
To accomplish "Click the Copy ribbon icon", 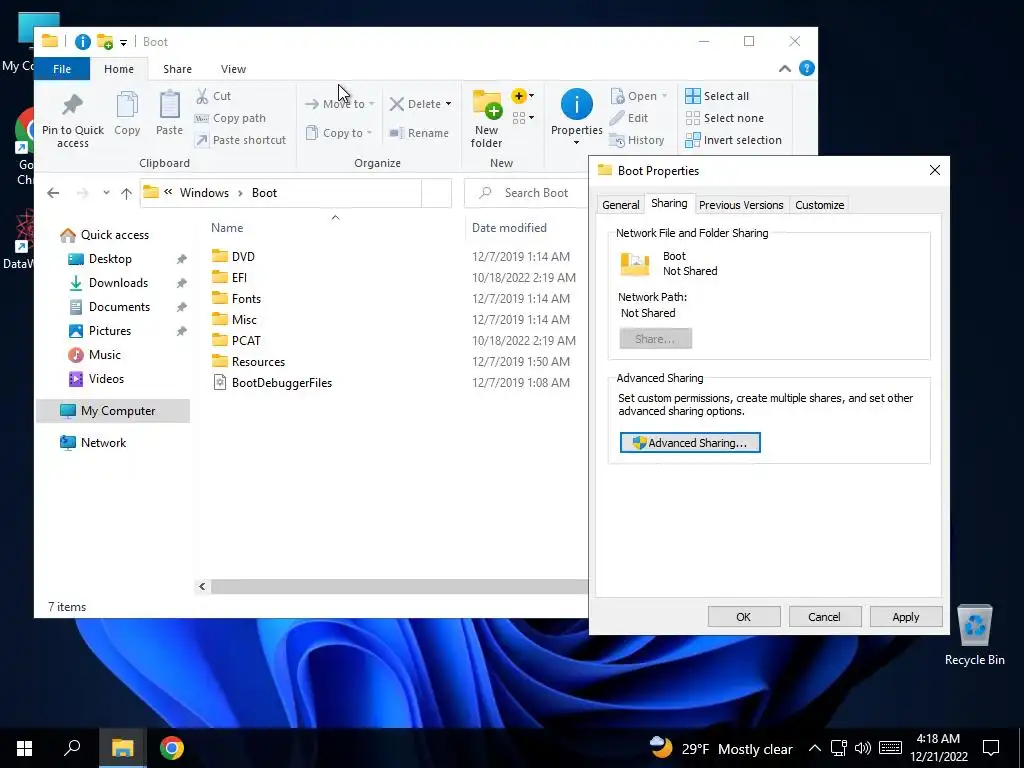I will tap(127, 114).
